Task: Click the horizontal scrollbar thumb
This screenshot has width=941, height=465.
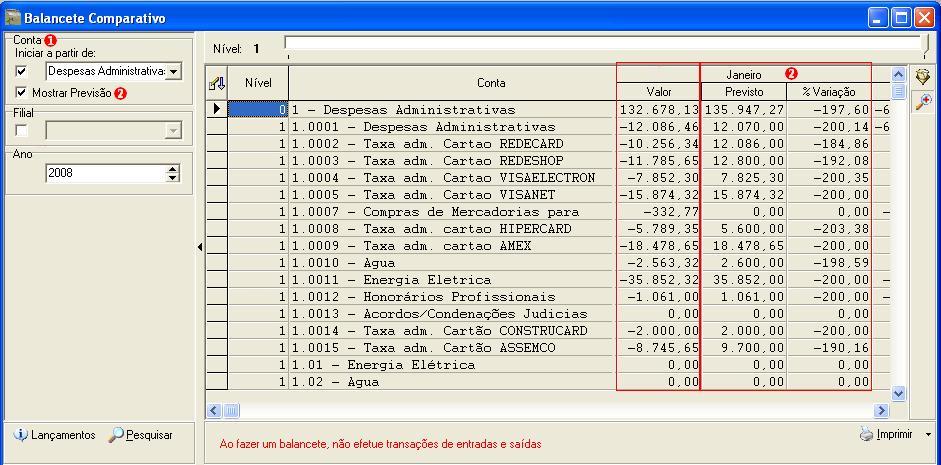Action: pyautogui.click(x=232, y=410)
